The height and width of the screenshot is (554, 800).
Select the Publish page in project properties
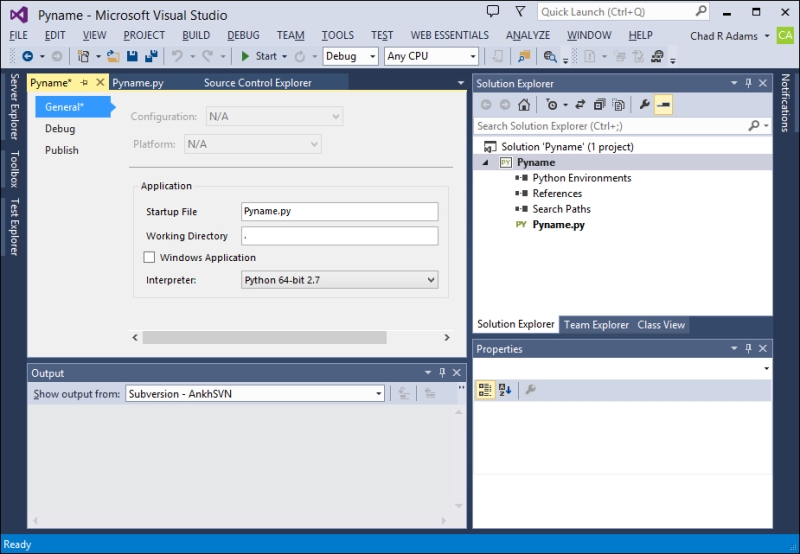point(61,150)
